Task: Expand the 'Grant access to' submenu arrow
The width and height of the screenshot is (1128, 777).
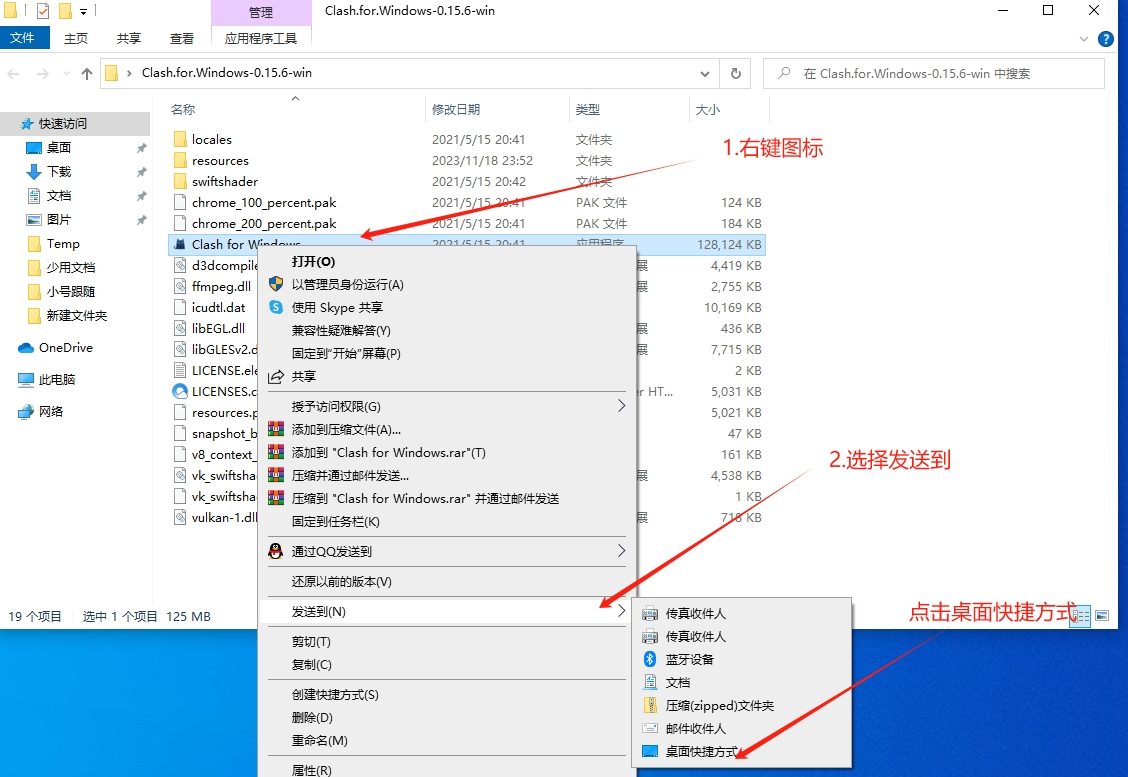Action: [621, 406]
